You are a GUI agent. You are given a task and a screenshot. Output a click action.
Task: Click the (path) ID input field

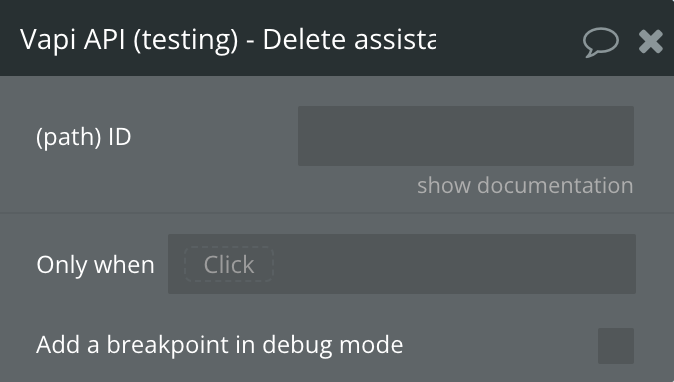(466, 136)
